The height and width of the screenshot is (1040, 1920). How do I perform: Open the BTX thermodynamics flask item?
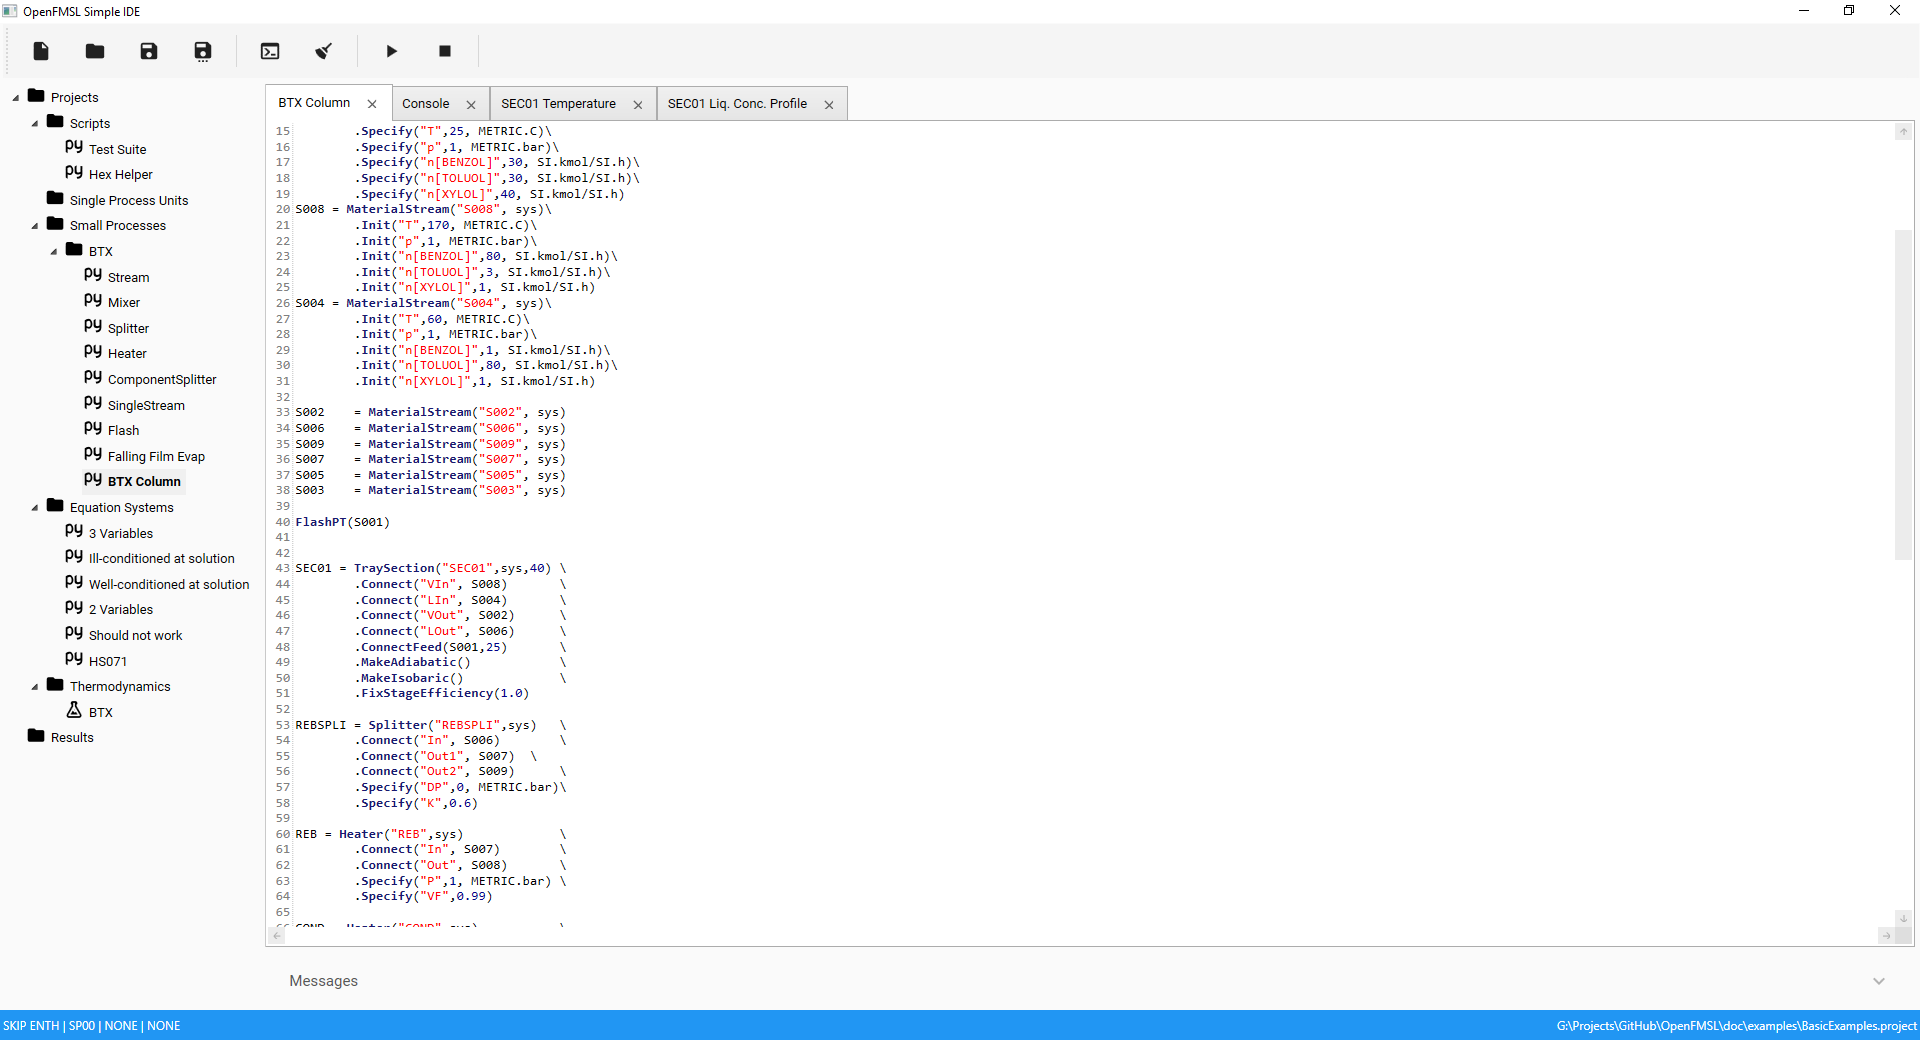(100, 713)
